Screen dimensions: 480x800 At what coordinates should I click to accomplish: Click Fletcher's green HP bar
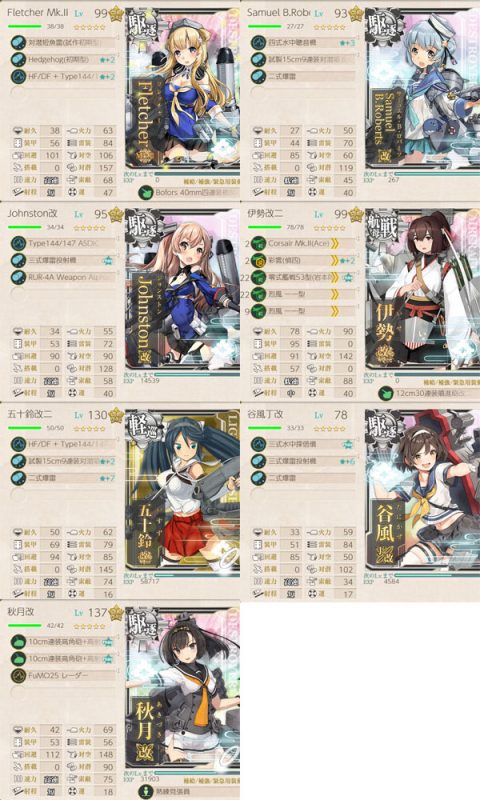point(24,26)
